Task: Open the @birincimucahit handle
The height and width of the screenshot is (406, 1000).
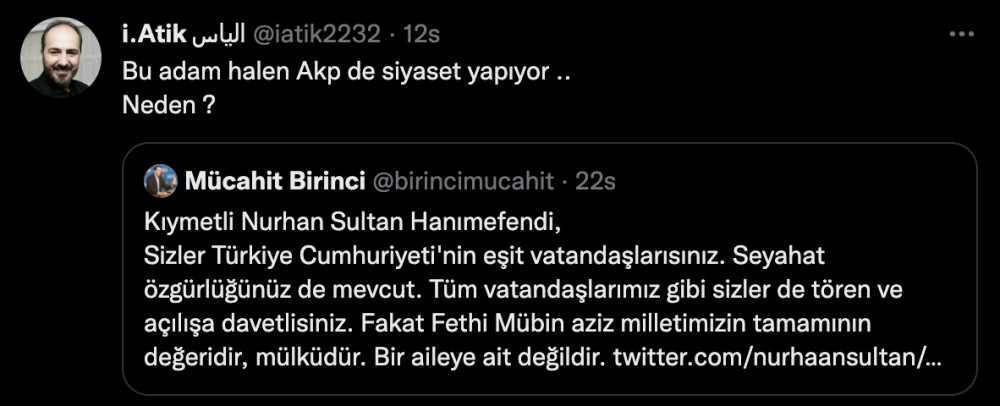Action: coord(463,181)
